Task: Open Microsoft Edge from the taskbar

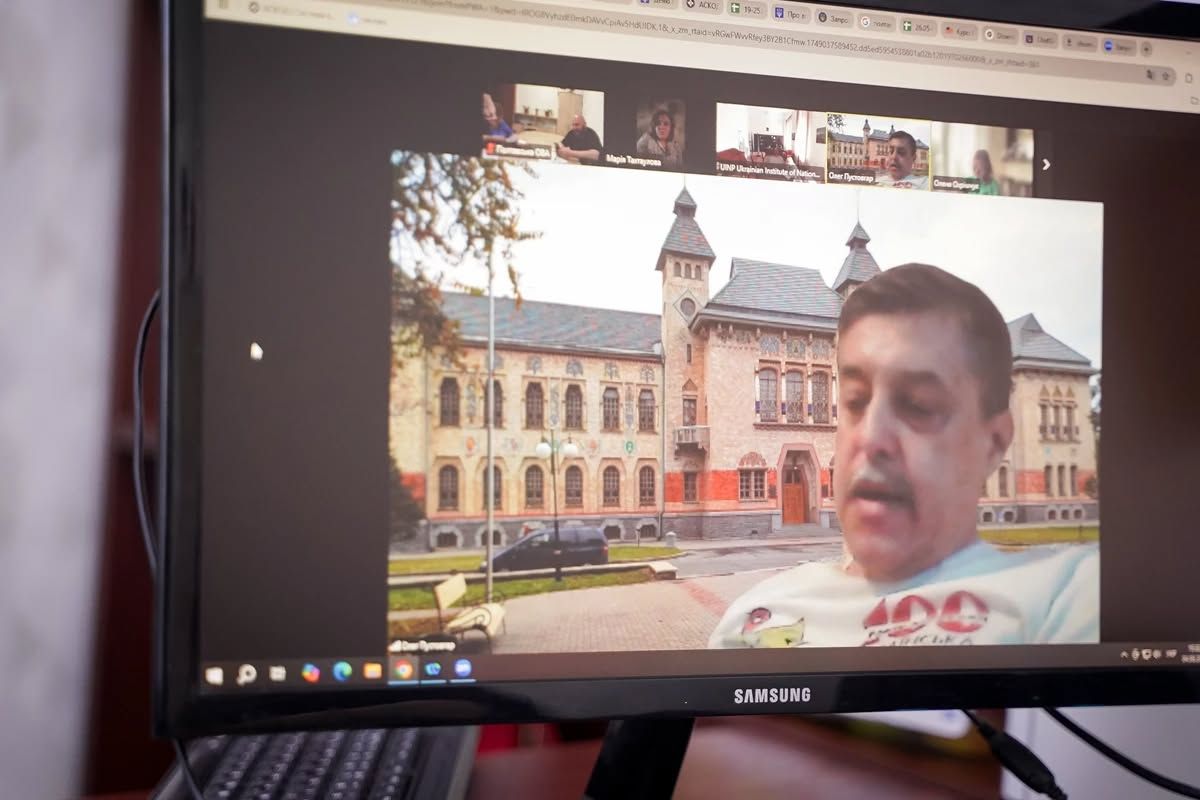Action: pyautogui.click(x=342, y=671)
